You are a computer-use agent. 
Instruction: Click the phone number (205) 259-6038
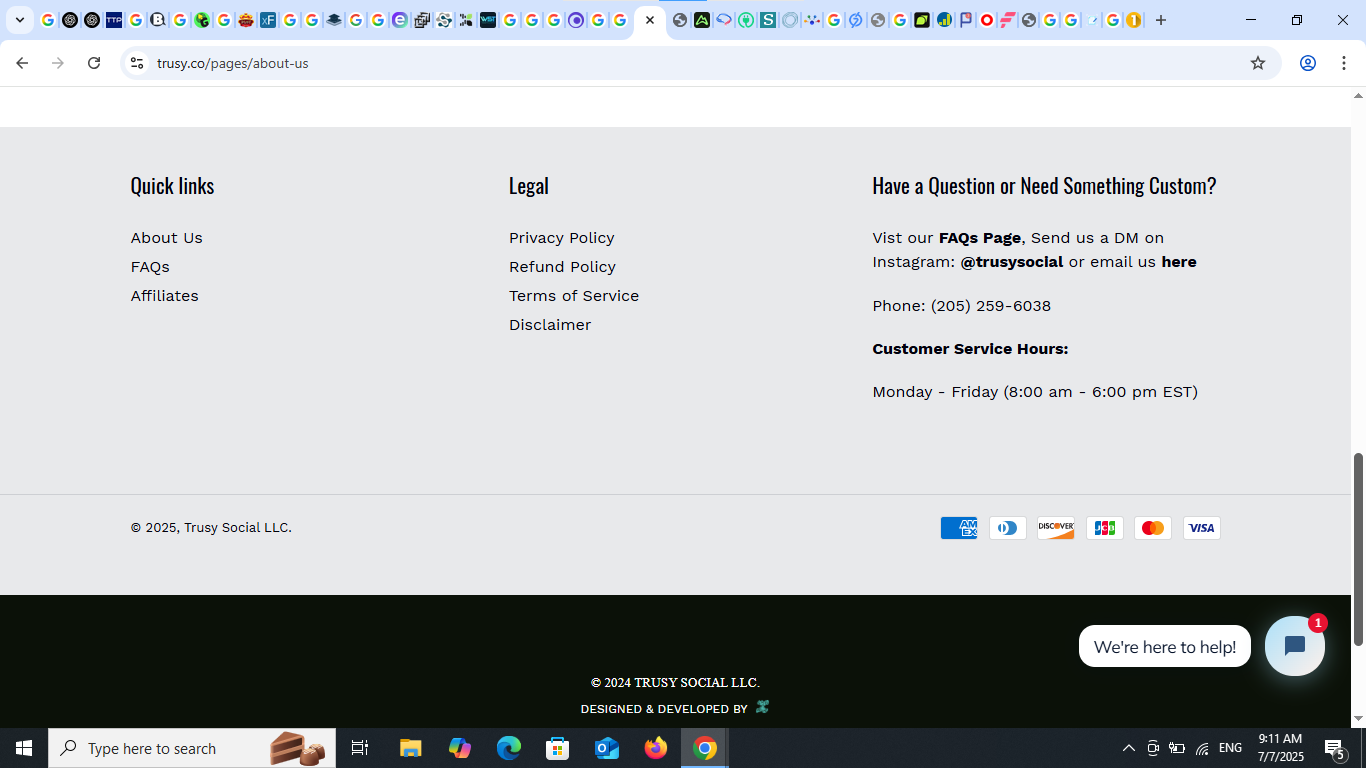coord(991,306)
